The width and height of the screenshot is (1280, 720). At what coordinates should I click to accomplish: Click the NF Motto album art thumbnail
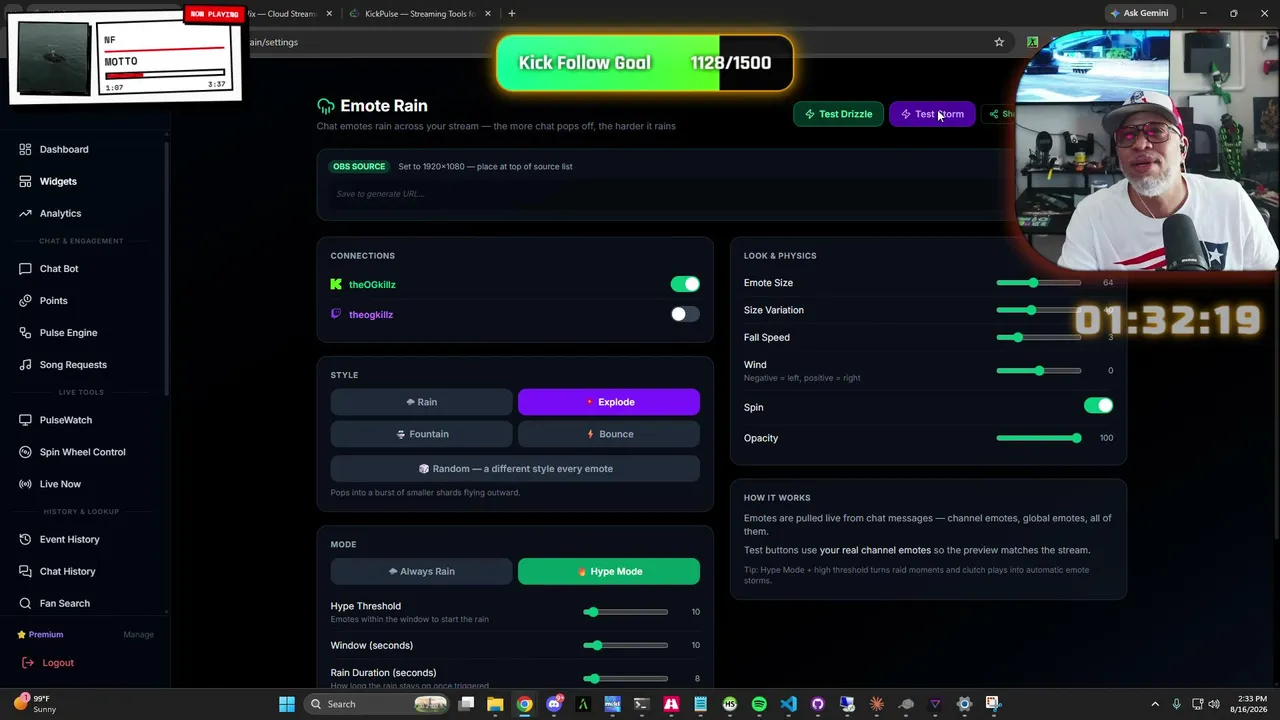pyautogui.click(x=54, y=58)
